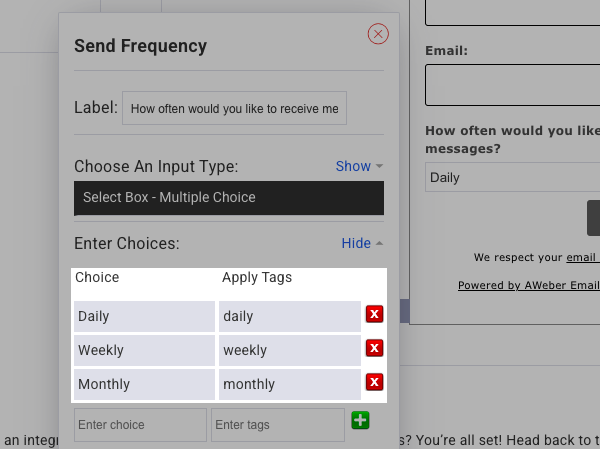The image size is (600, 449).
Task: Open the Powered by AWeber Email link
Action: click(528, 286)
